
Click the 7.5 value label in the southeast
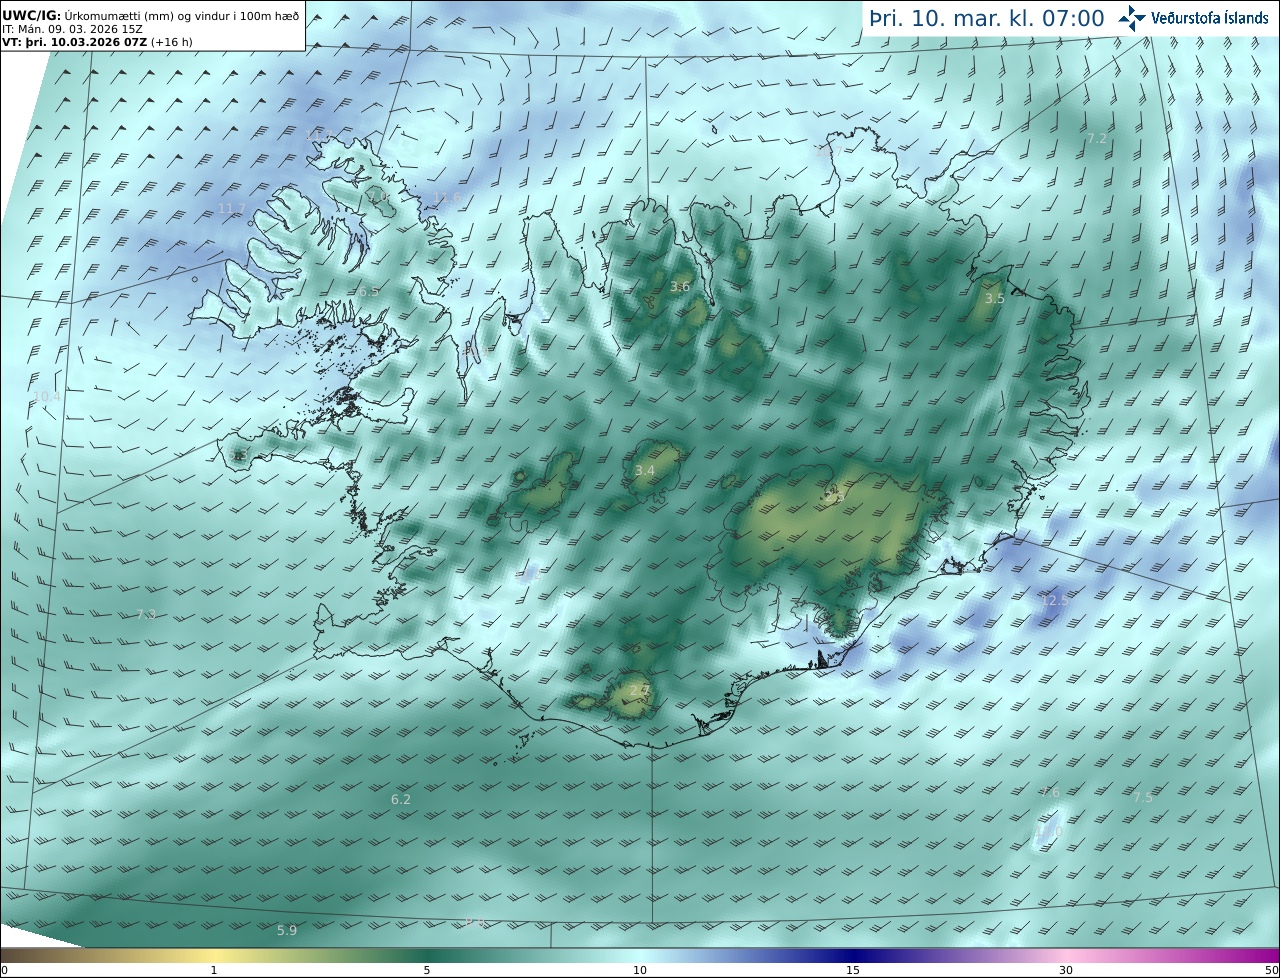click(x=1143, y=797)
